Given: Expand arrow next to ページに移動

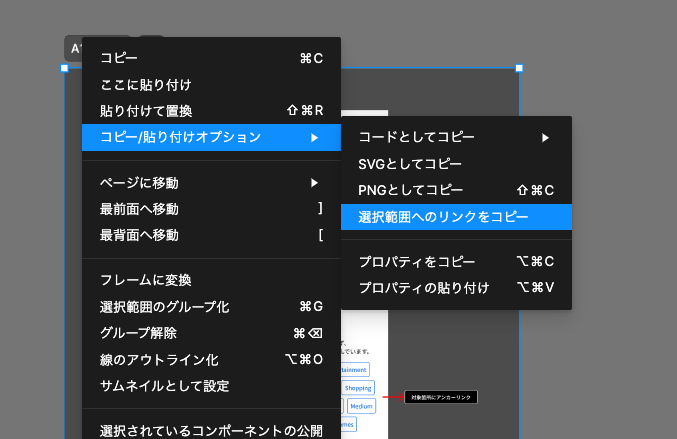Looking at the screenshot, I should coord(314,183).
